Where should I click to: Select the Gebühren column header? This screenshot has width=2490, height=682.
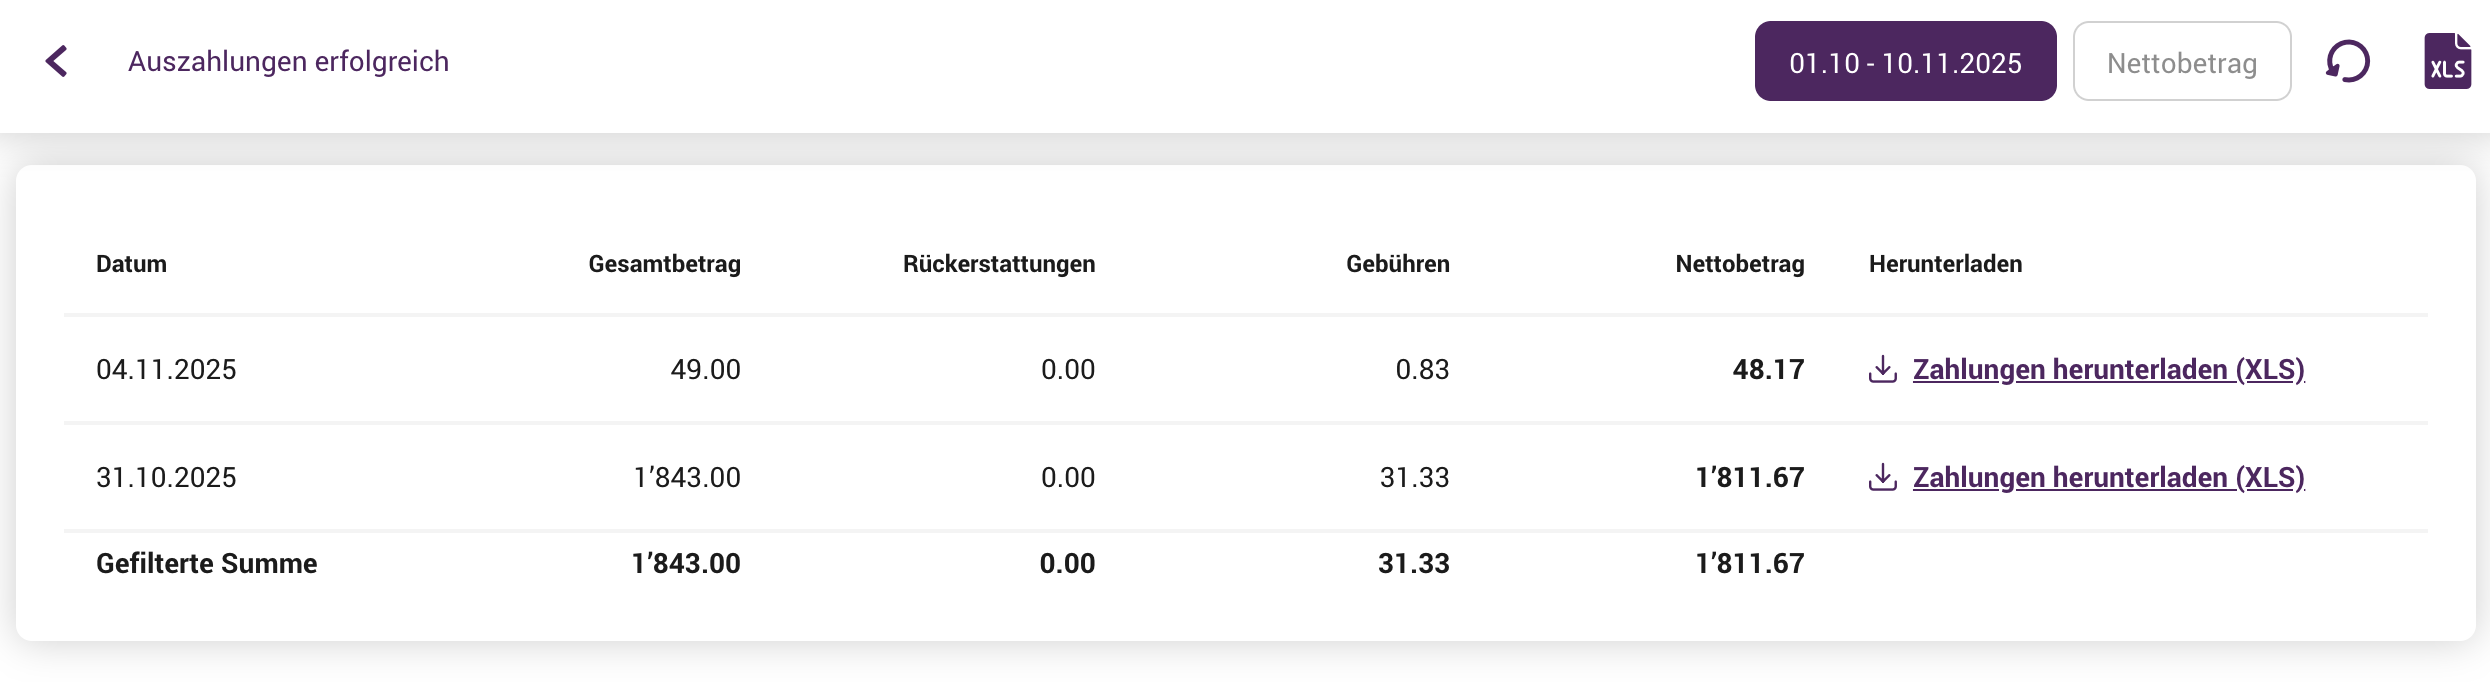click(x=1398, y=264)
